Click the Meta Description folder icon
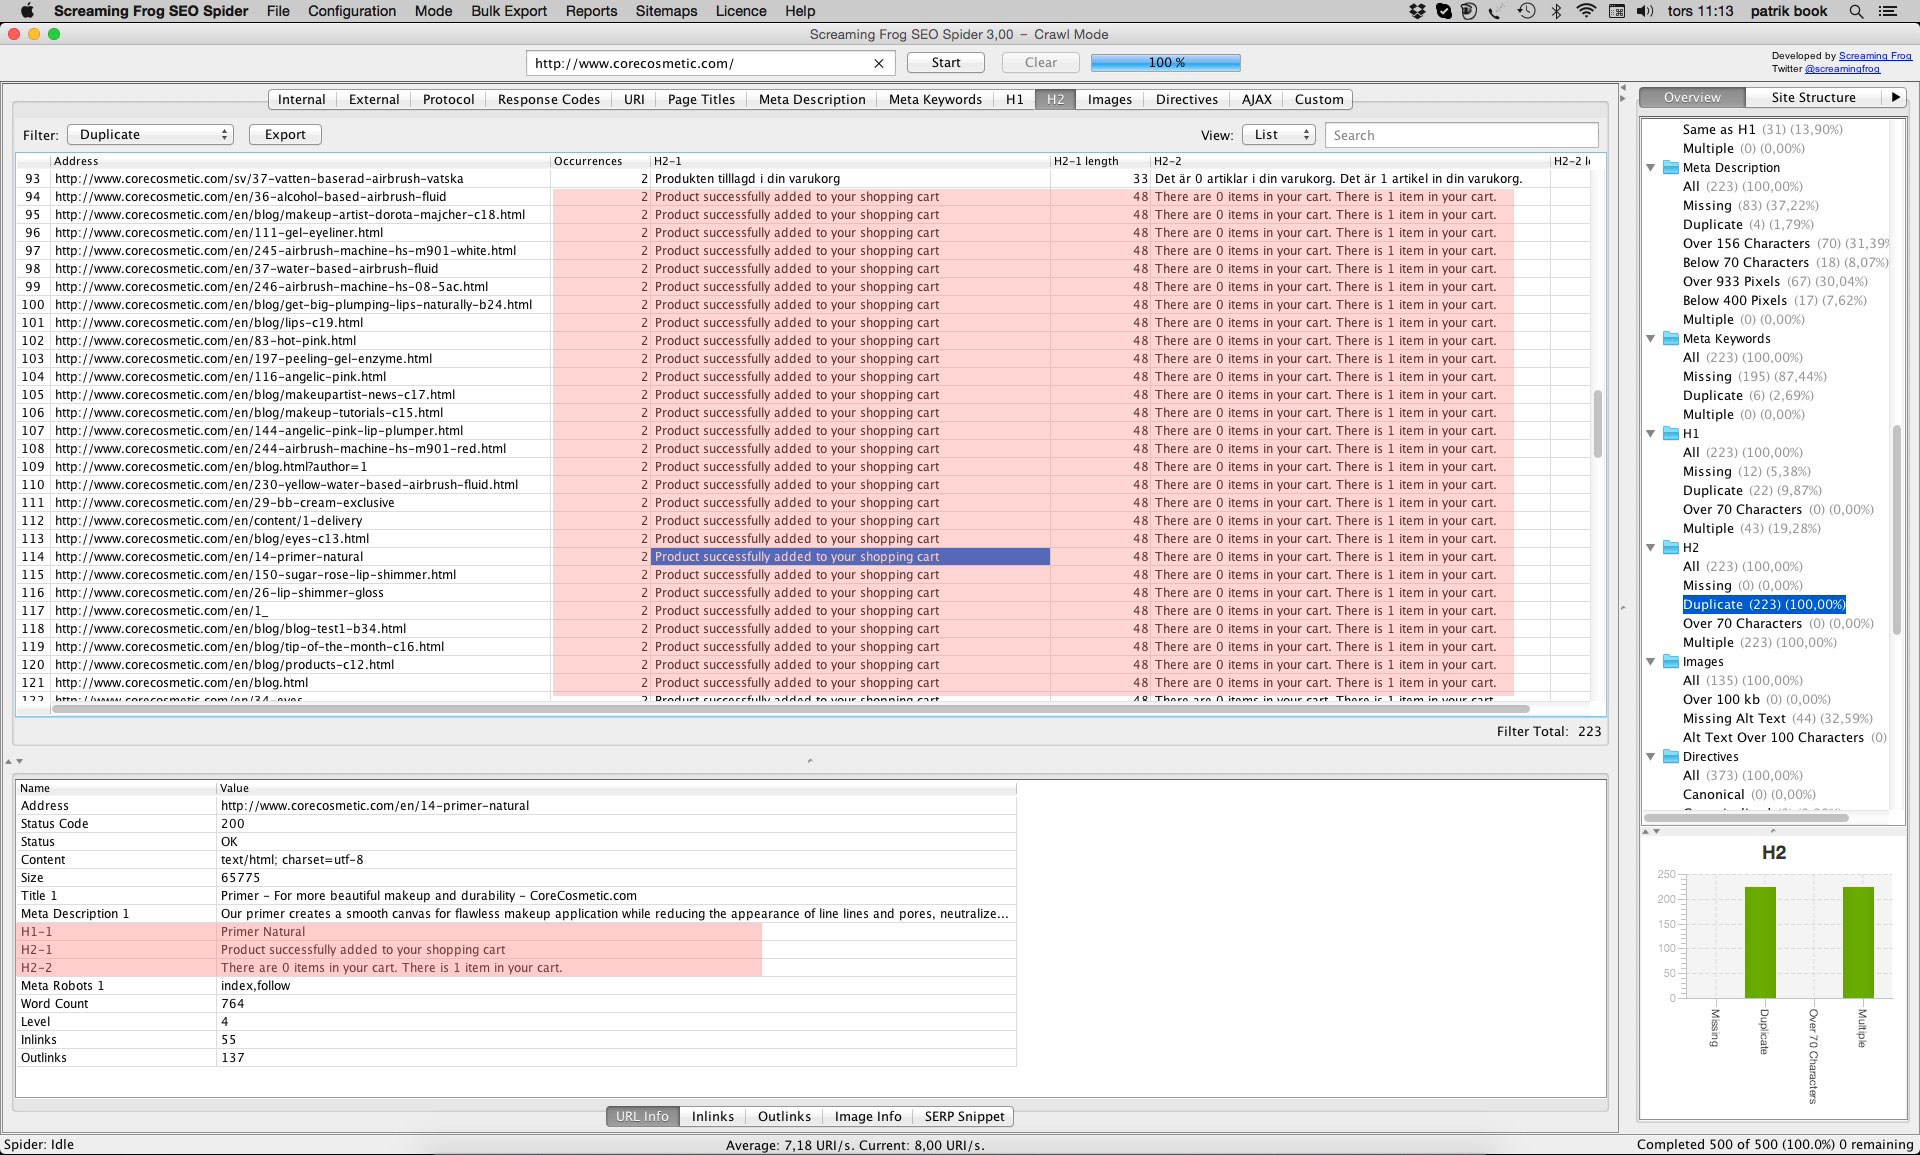 (1671, 168)
